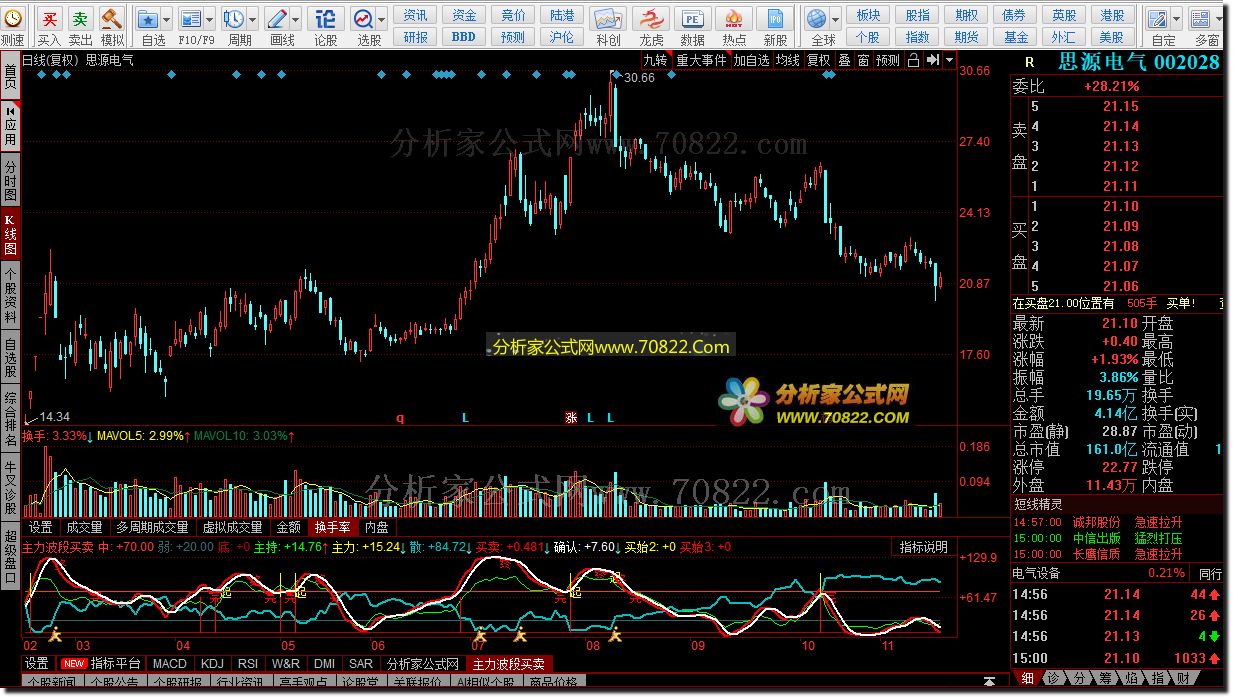Click the lock icon in chart header
Screen dimensions: 1233x697
click(913, 60)
